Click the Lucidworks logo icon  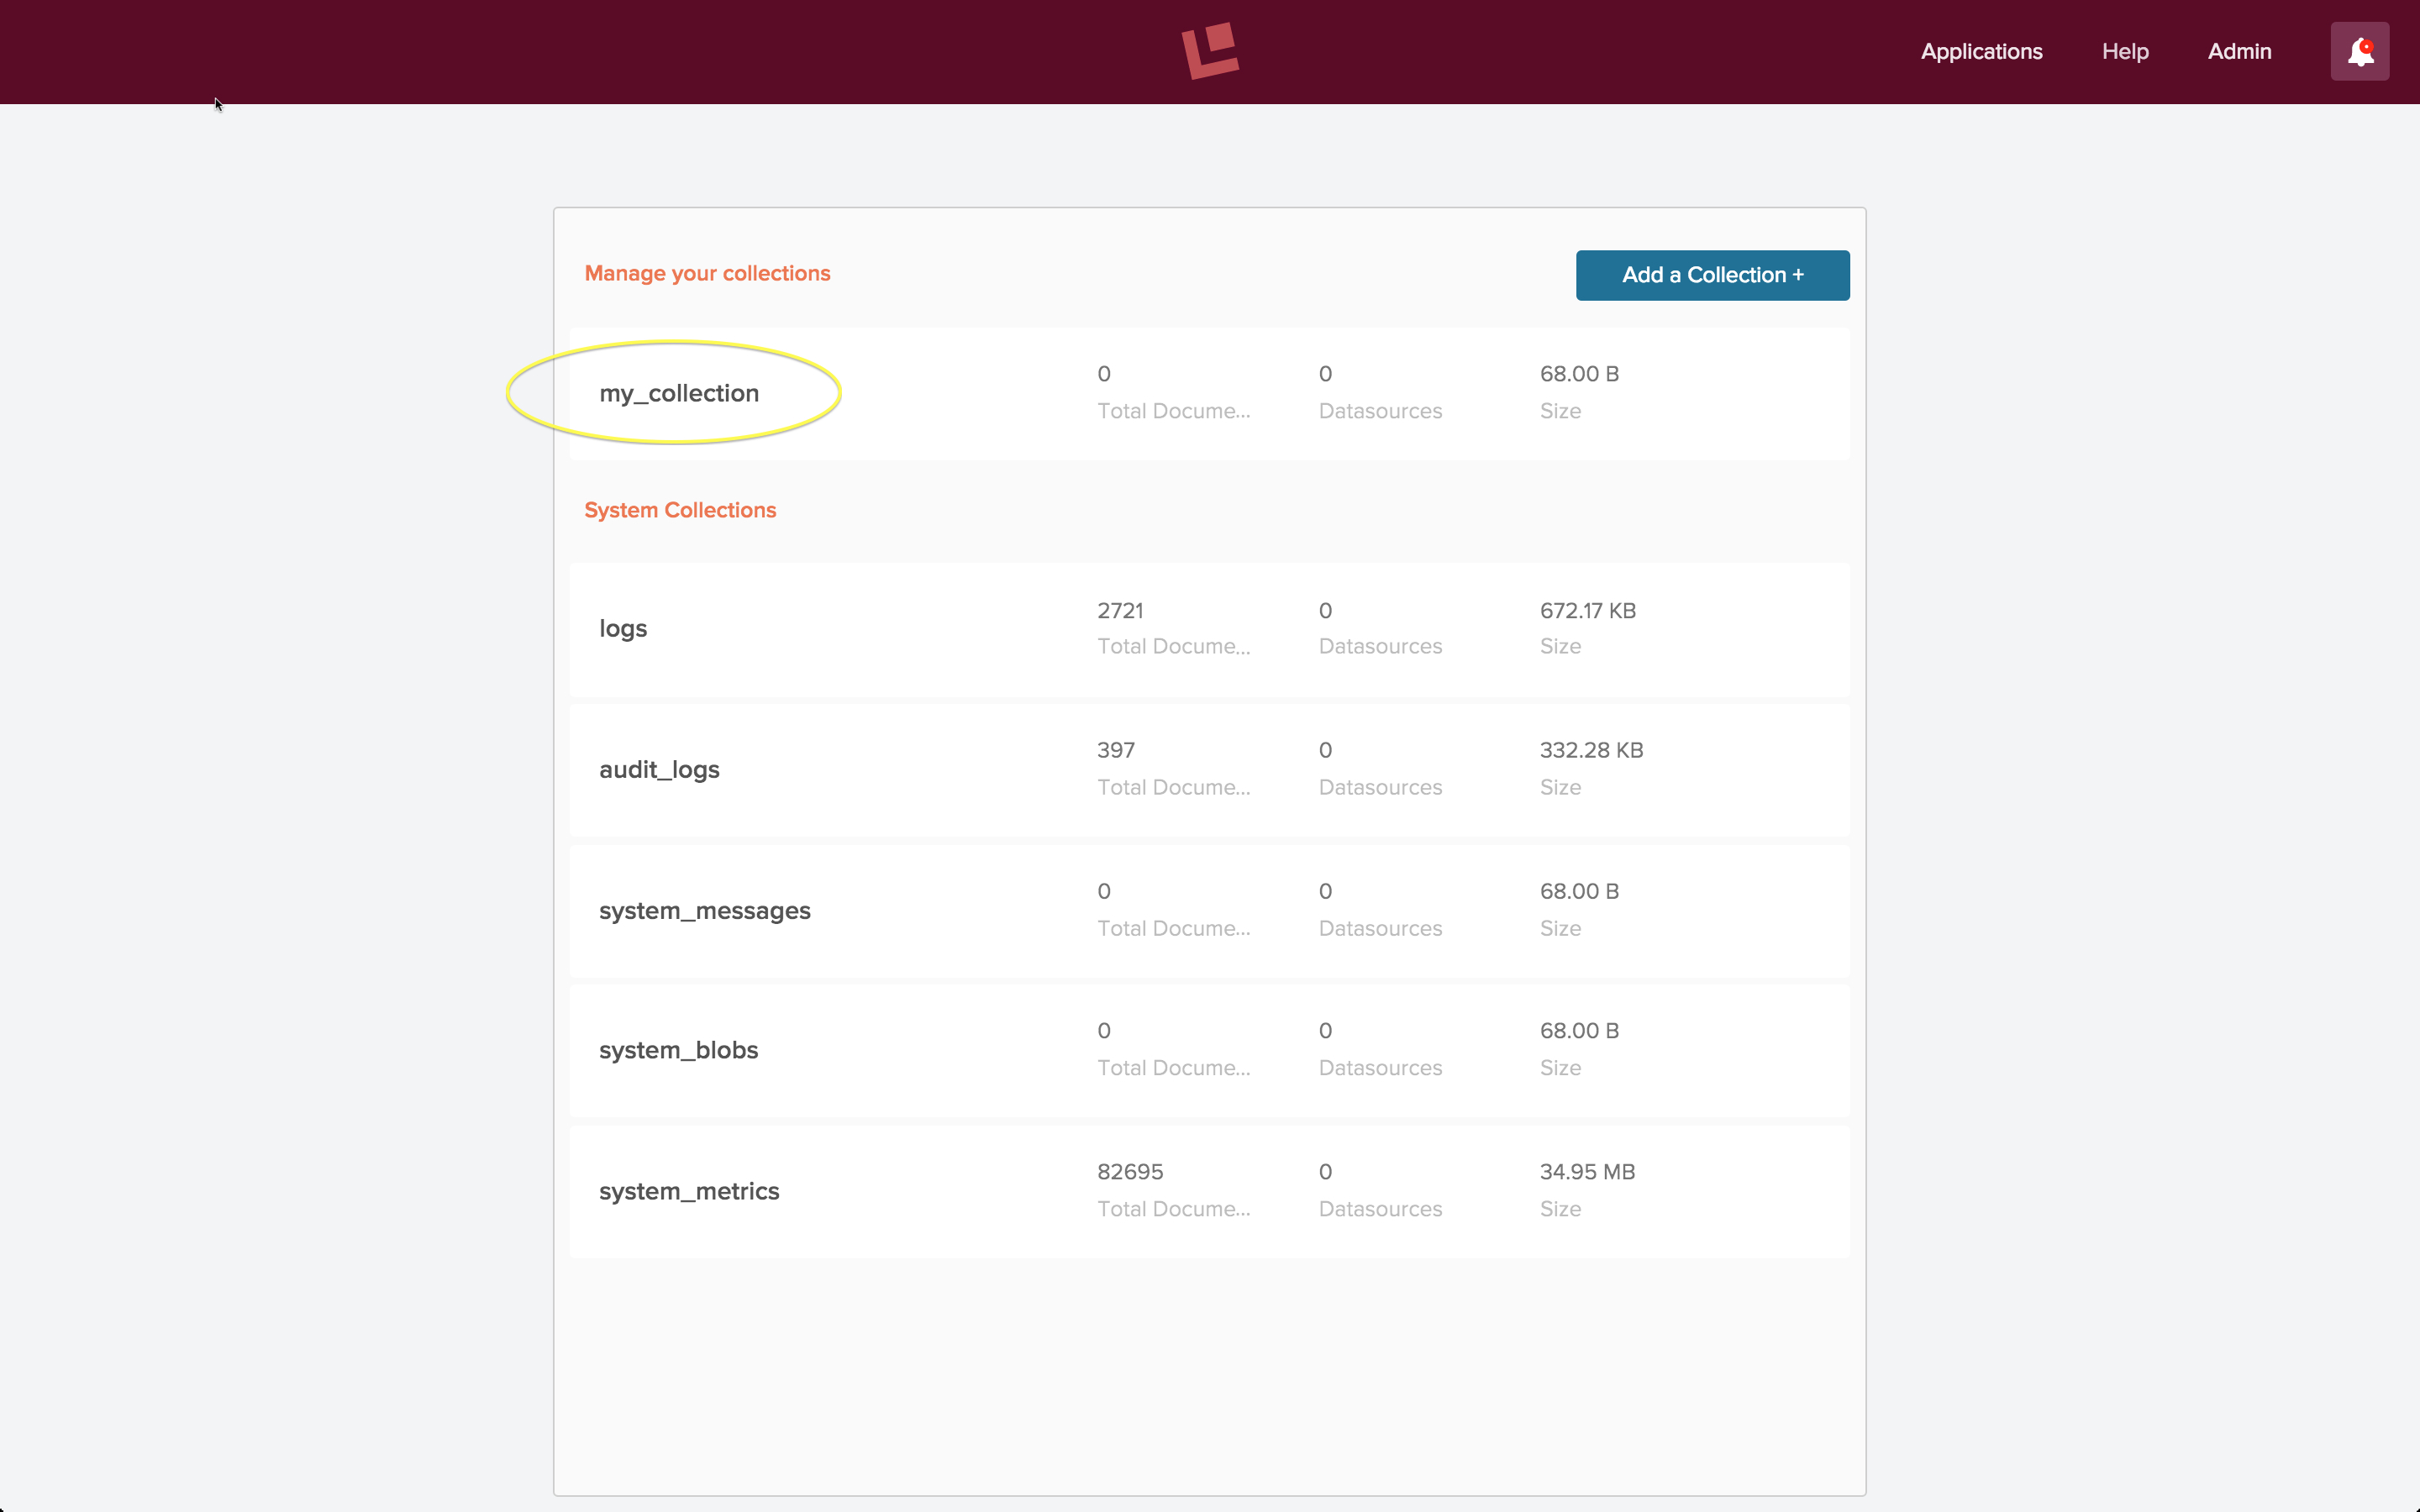coord(1211,50)
